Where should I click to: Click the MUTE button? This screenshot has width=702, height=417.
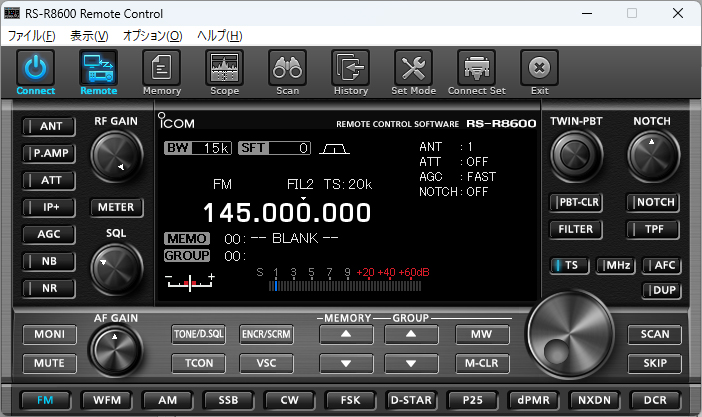[49, 363]
